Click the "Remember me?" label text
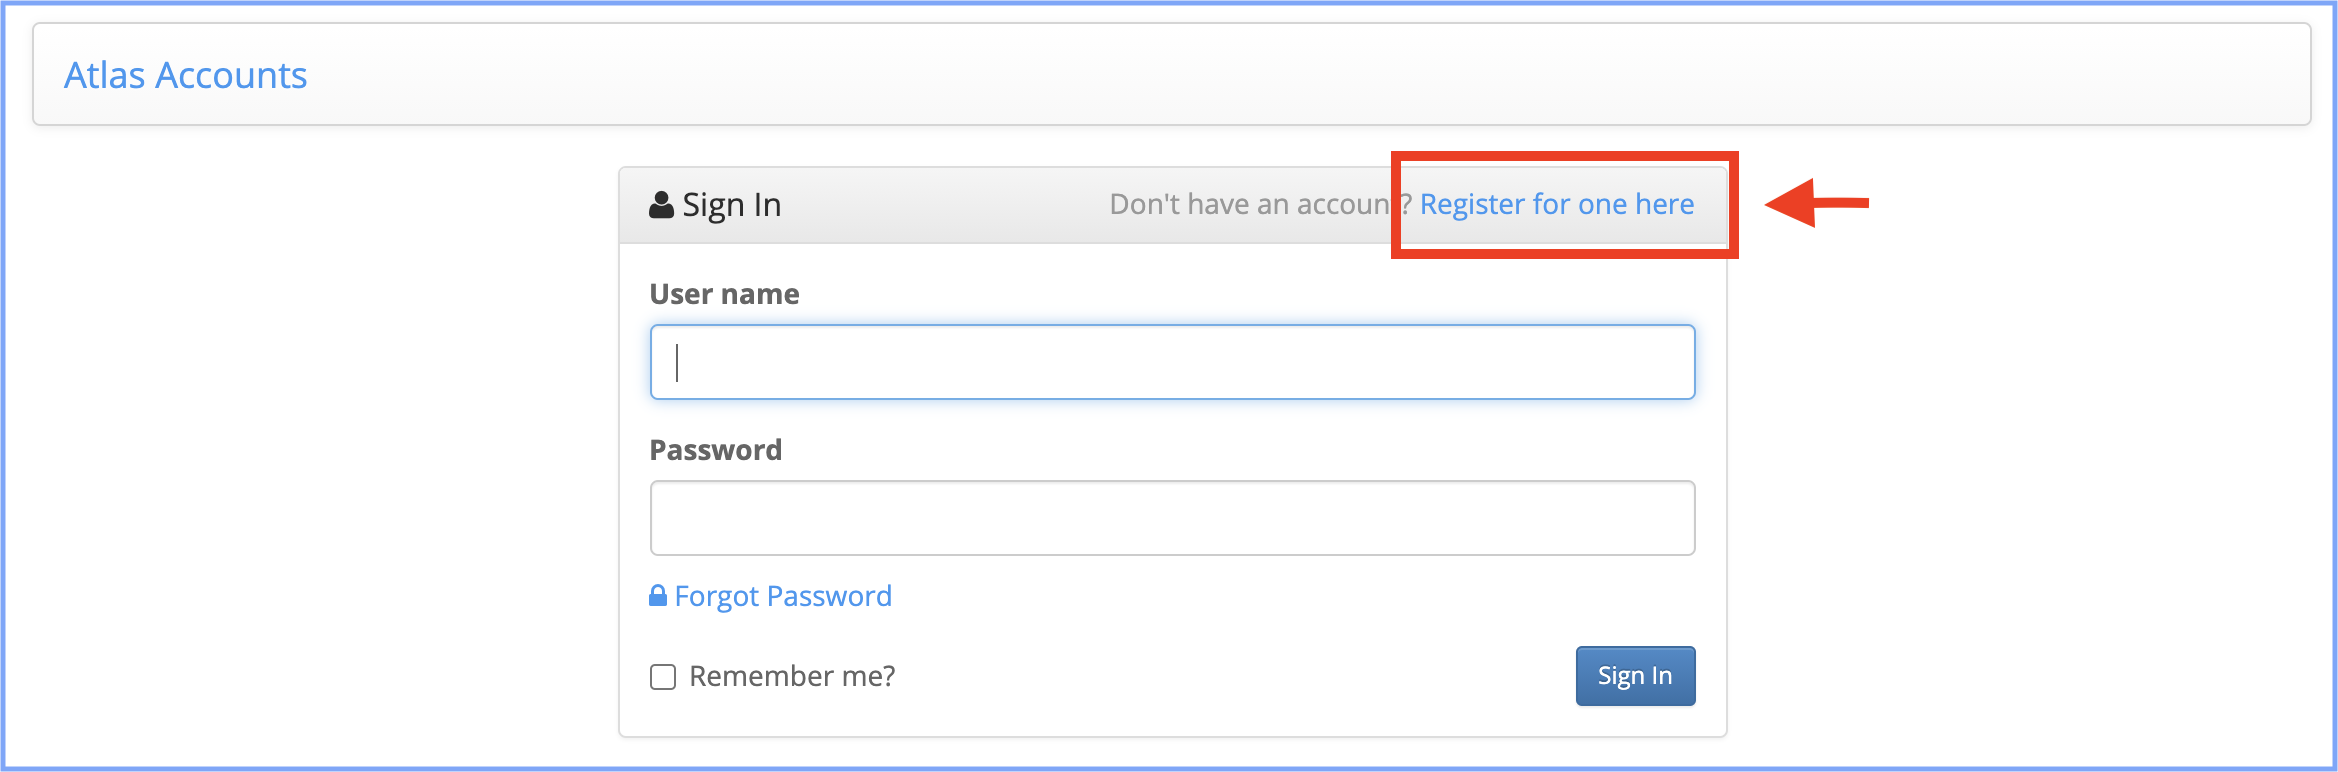Screen dimensions: 2338x772 (792, 677)
